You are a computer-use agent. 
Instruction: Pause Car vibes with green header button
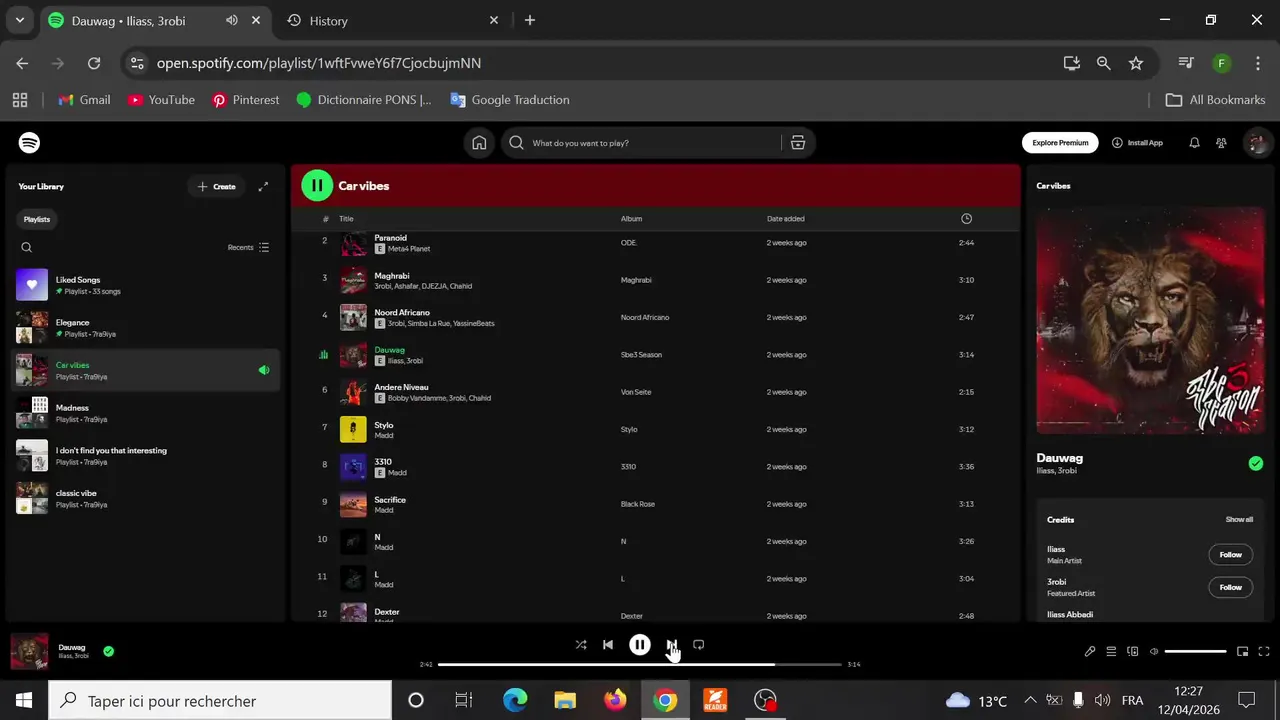317,185
